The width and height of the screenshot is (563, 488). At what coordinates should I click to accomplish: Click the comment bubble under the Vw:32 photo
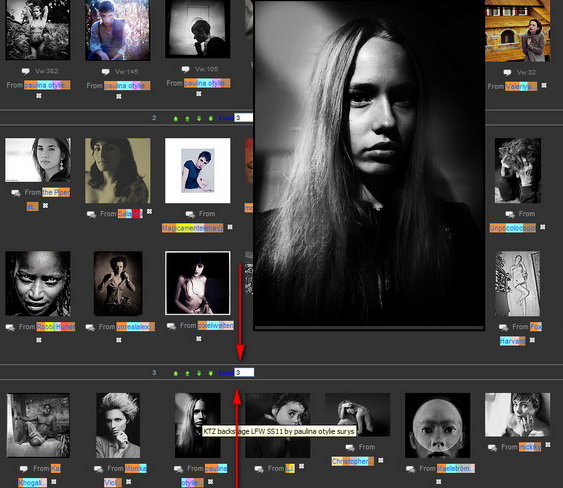pos(507,73)
